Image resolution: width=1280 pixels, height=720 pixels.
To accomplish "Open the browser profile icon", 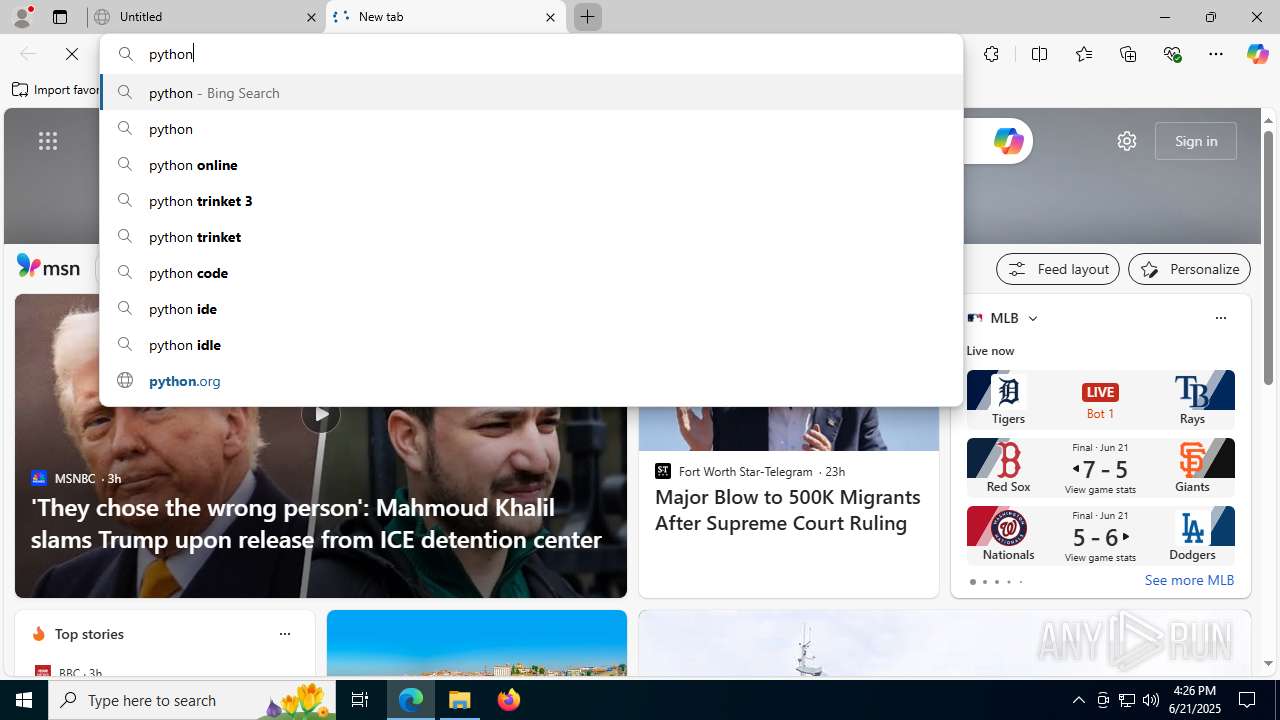I will (22, 17).
